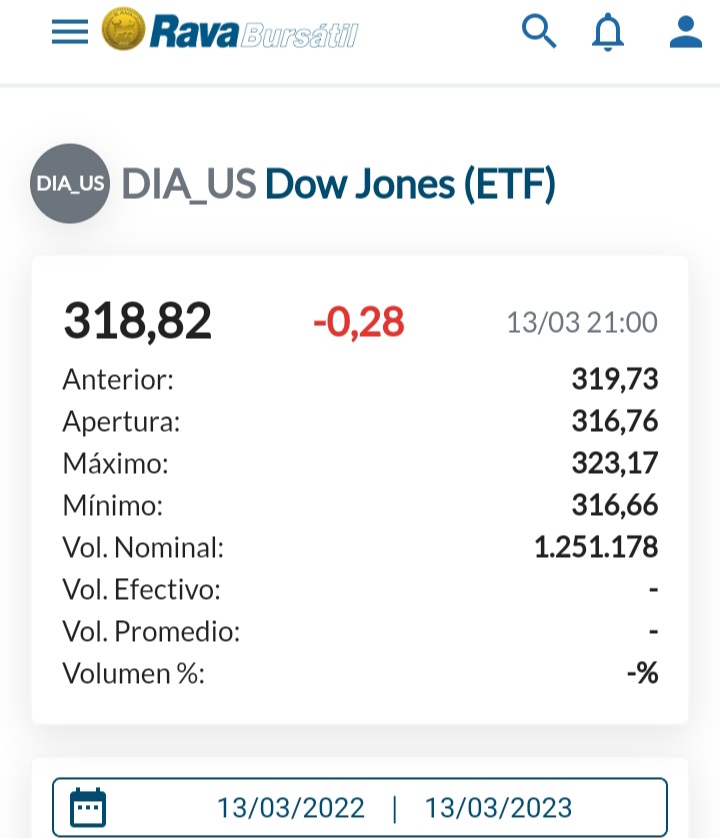Click the Máximo value 323,17
The height and width of the screenshot is (838, 720).
[615, 464]
